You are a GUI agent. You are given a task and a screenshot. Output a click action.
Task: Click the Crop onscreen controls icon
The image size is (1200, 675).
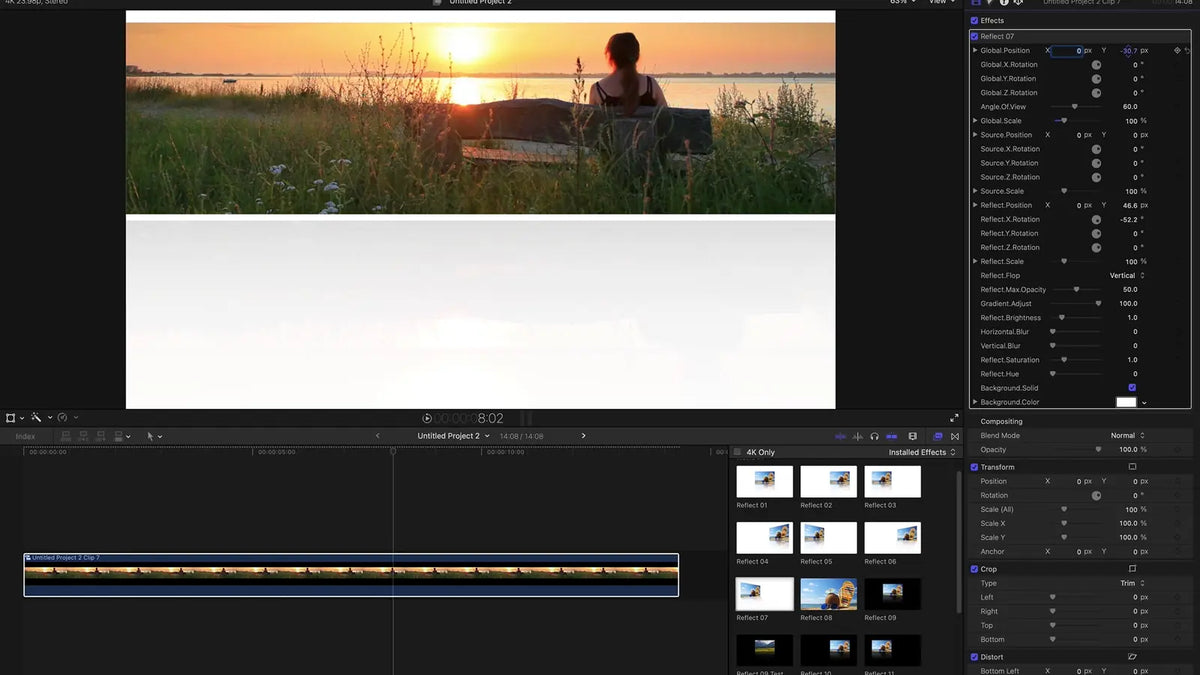[1132, 569]
